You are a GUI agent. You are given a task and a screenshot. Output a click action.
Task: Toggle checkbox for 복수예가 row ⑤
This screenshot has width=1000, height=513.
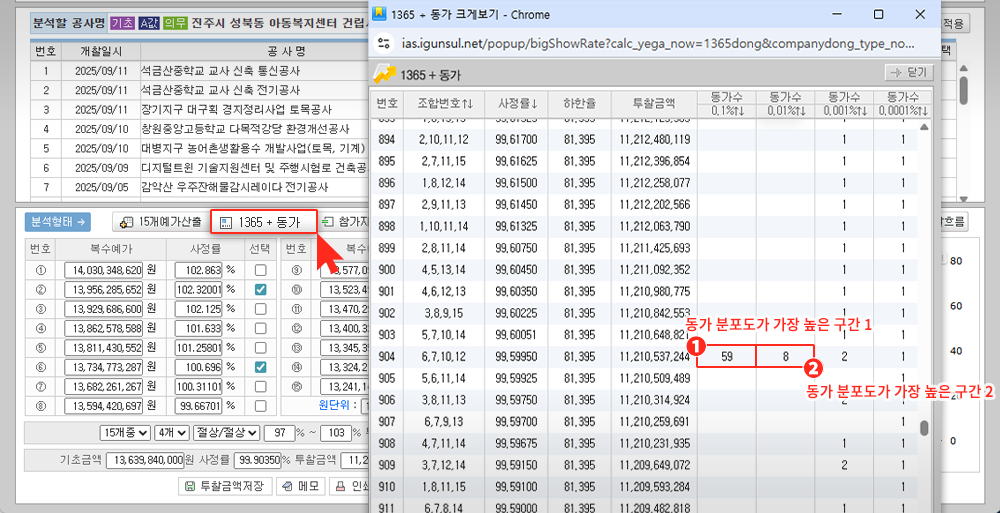(260, 348)
